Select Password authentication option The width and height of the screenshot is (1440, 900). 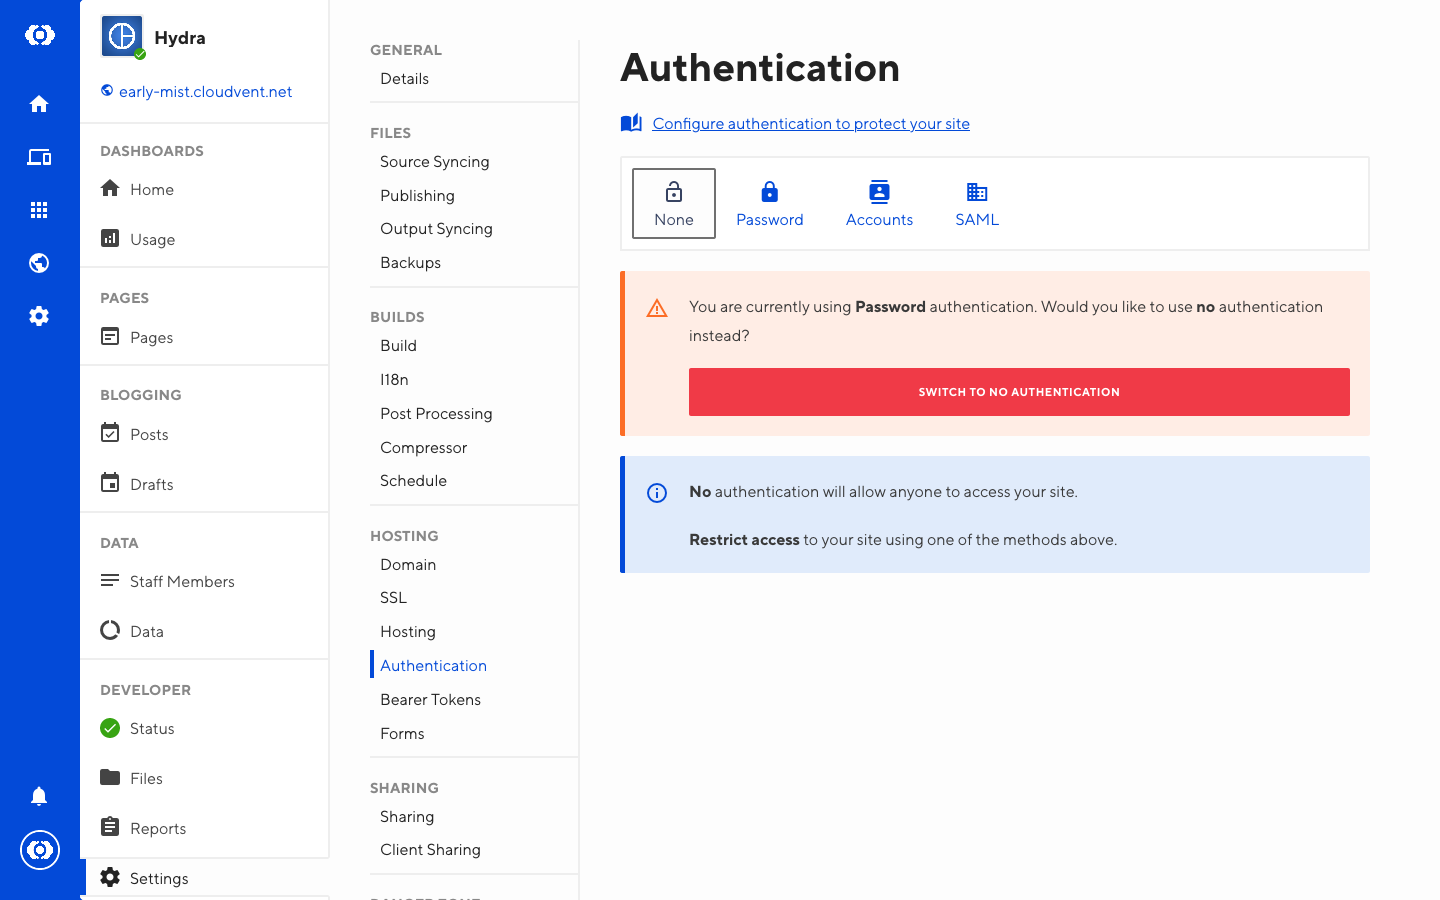pos(770,203)
